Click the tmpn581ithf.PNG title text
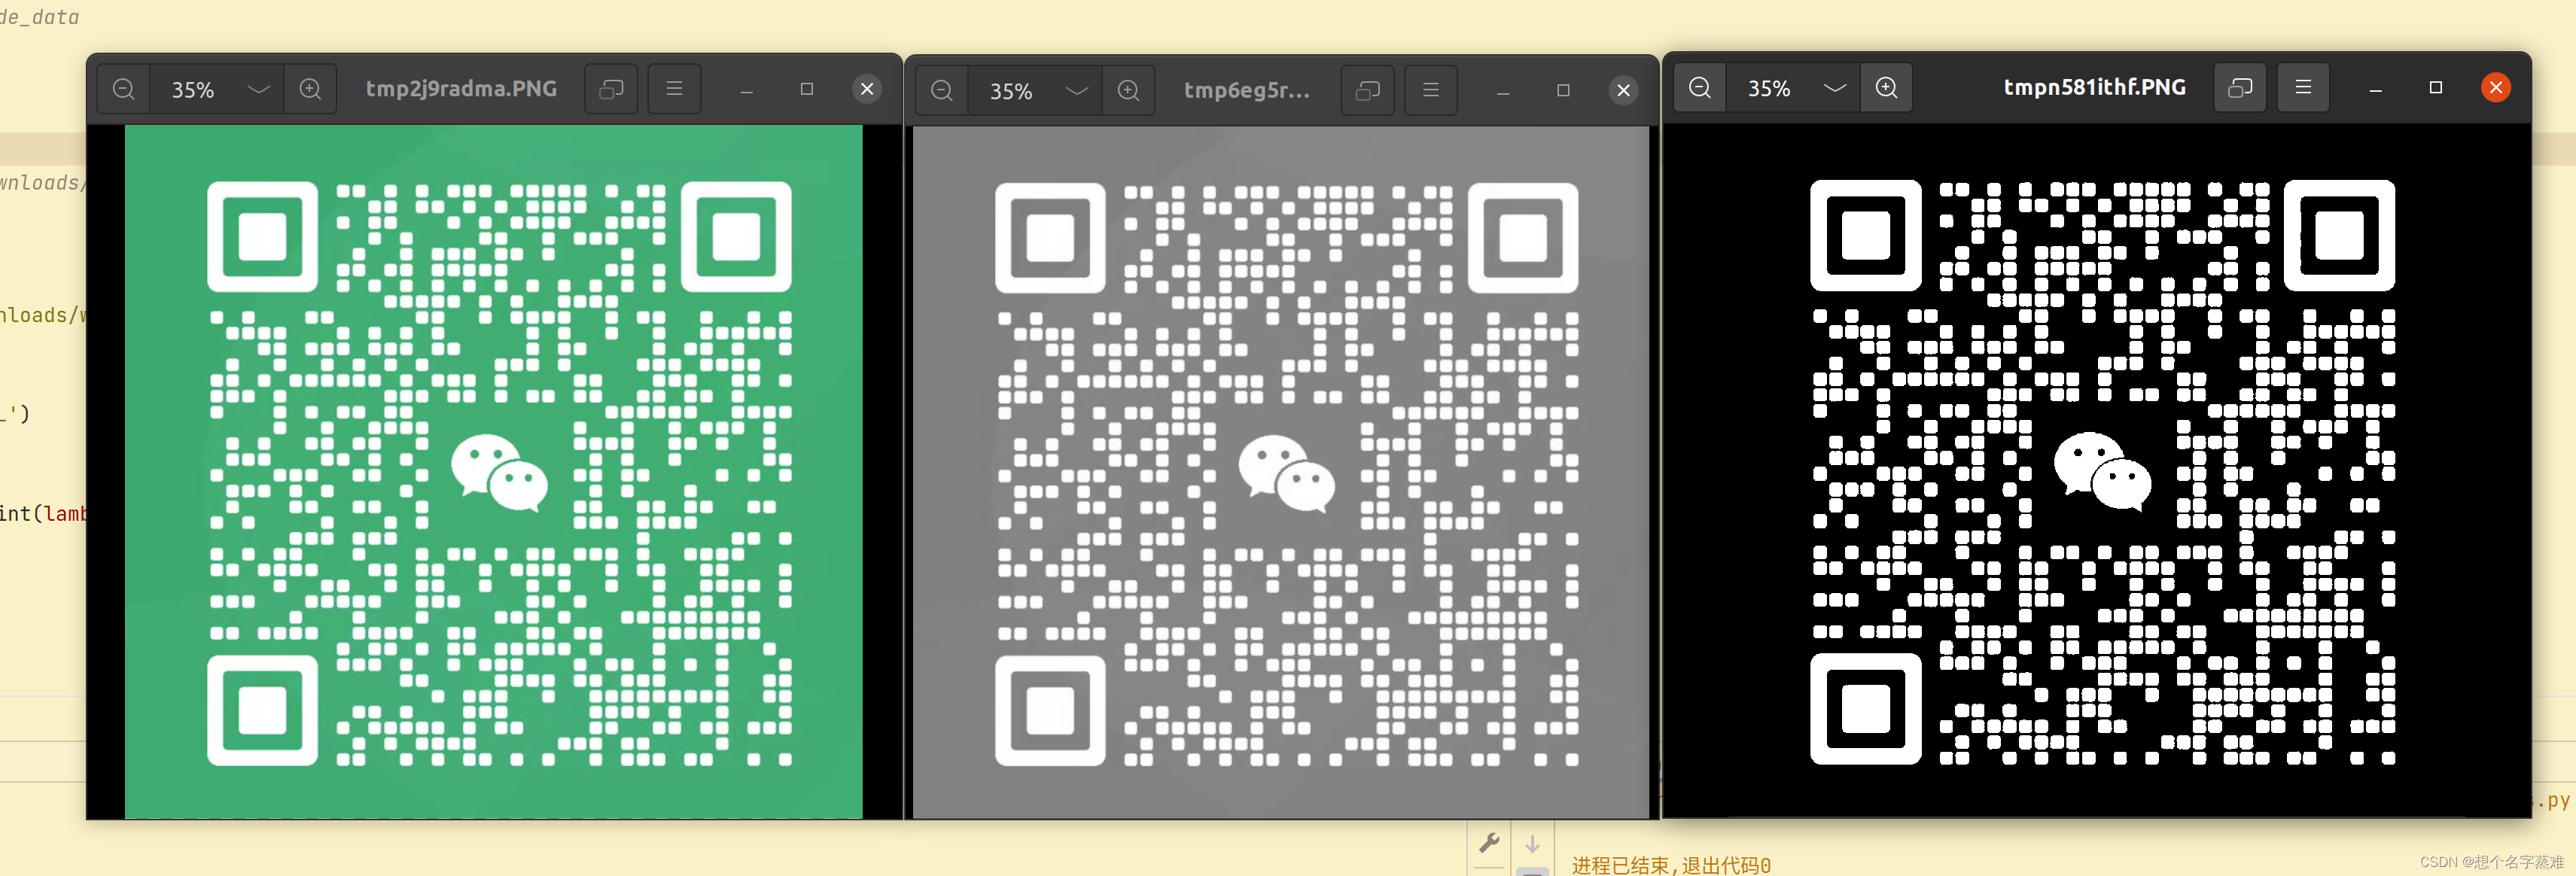Image resolution: width=2576 pixels, height=876 pixels. [2094, 88]
